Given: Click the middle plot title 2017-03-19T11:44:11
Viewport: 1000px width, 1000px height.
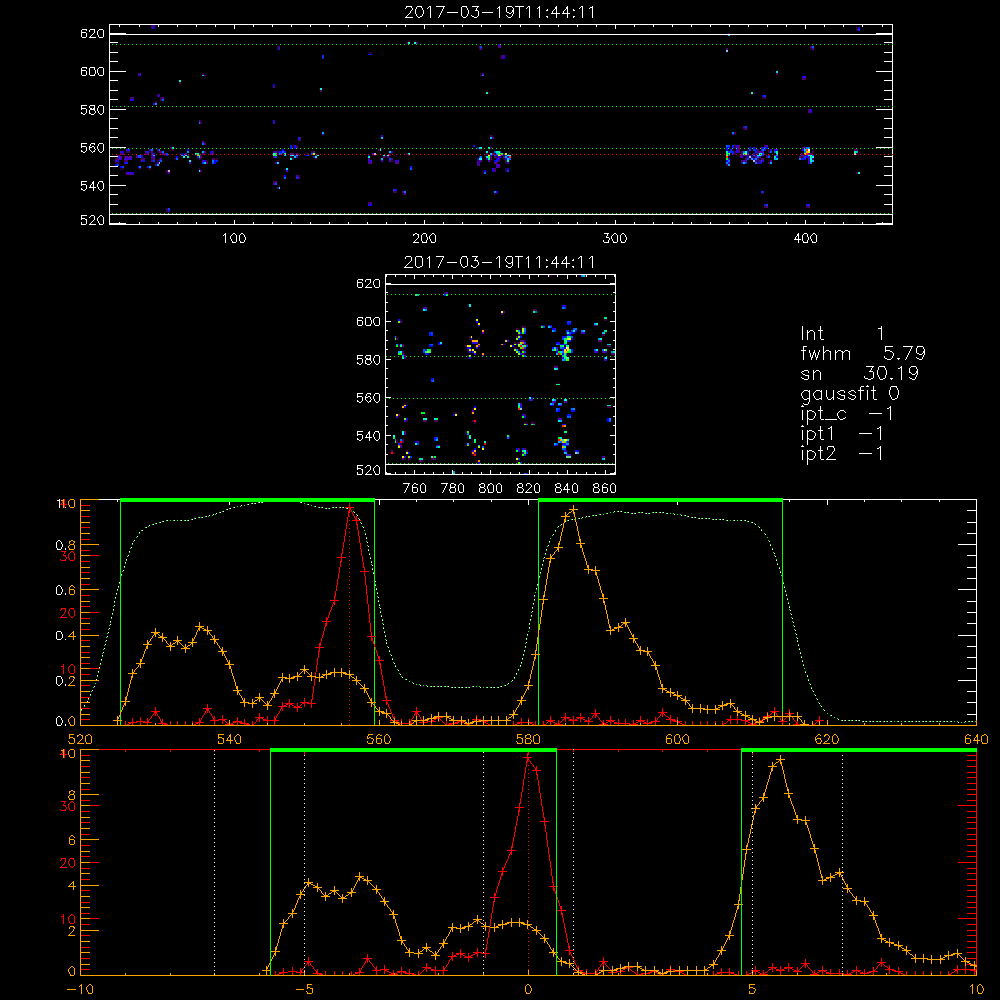Looking at the screenshot, I should coord(500,262).
